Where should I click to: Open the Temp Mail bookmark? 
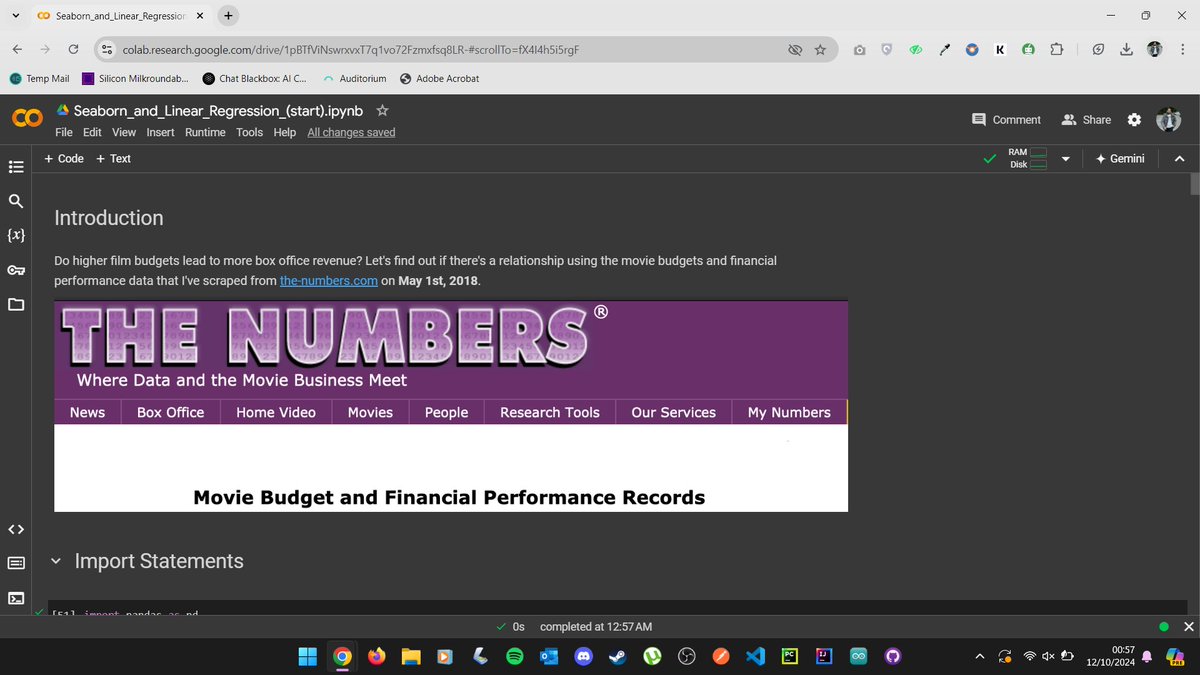(x=40, y=78)
